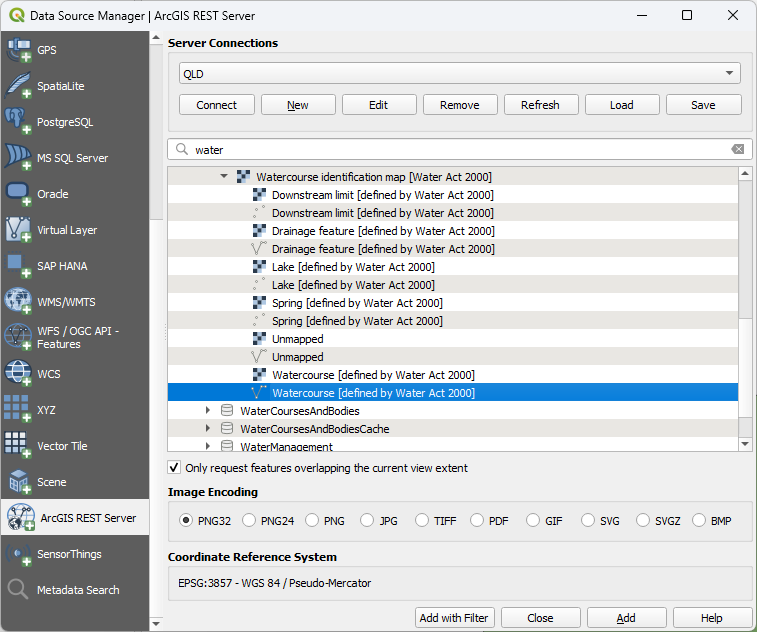The width and height of the screenshot is (757, 632).
Task: Select the GPS source icon
Action: (x=19, y=50)
